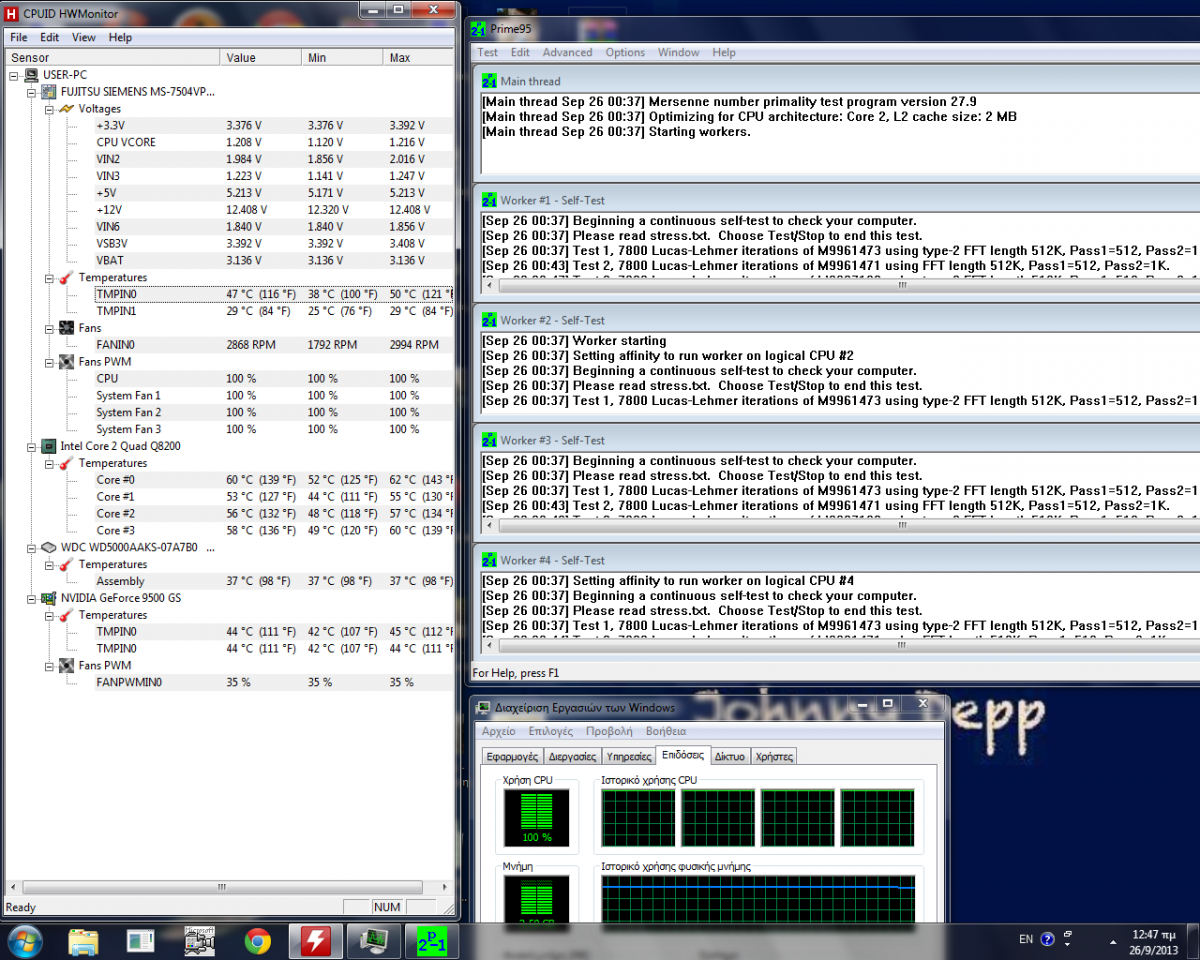Switch to the Δίκτυο tab

click(730, 756)
